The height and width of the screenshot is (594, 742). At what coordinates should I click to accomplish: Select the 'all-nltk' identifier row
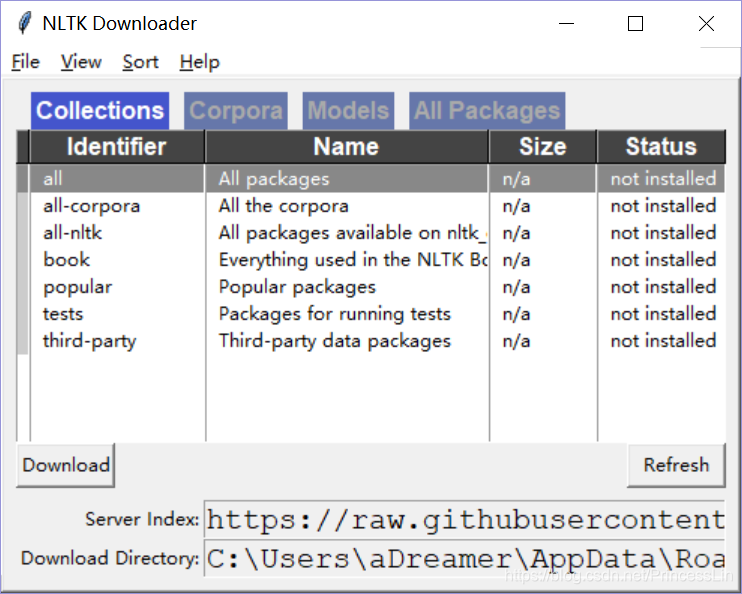[117, 233]
